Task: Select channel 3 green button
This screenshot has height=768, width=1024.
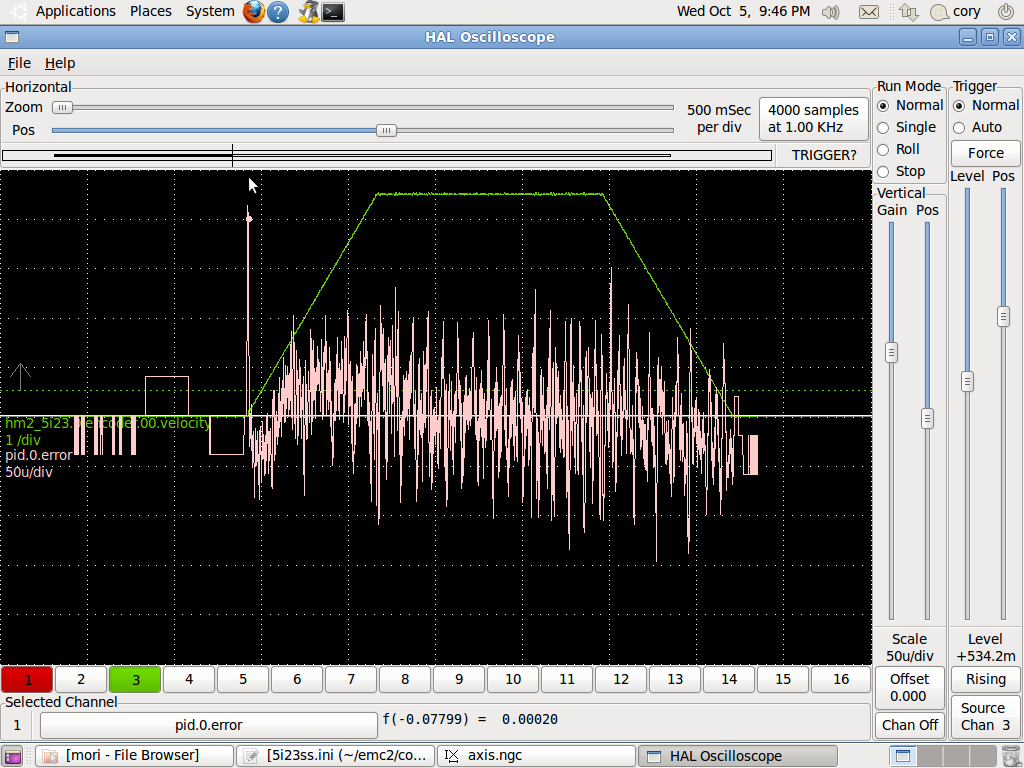Action: [x=135, y=680]
